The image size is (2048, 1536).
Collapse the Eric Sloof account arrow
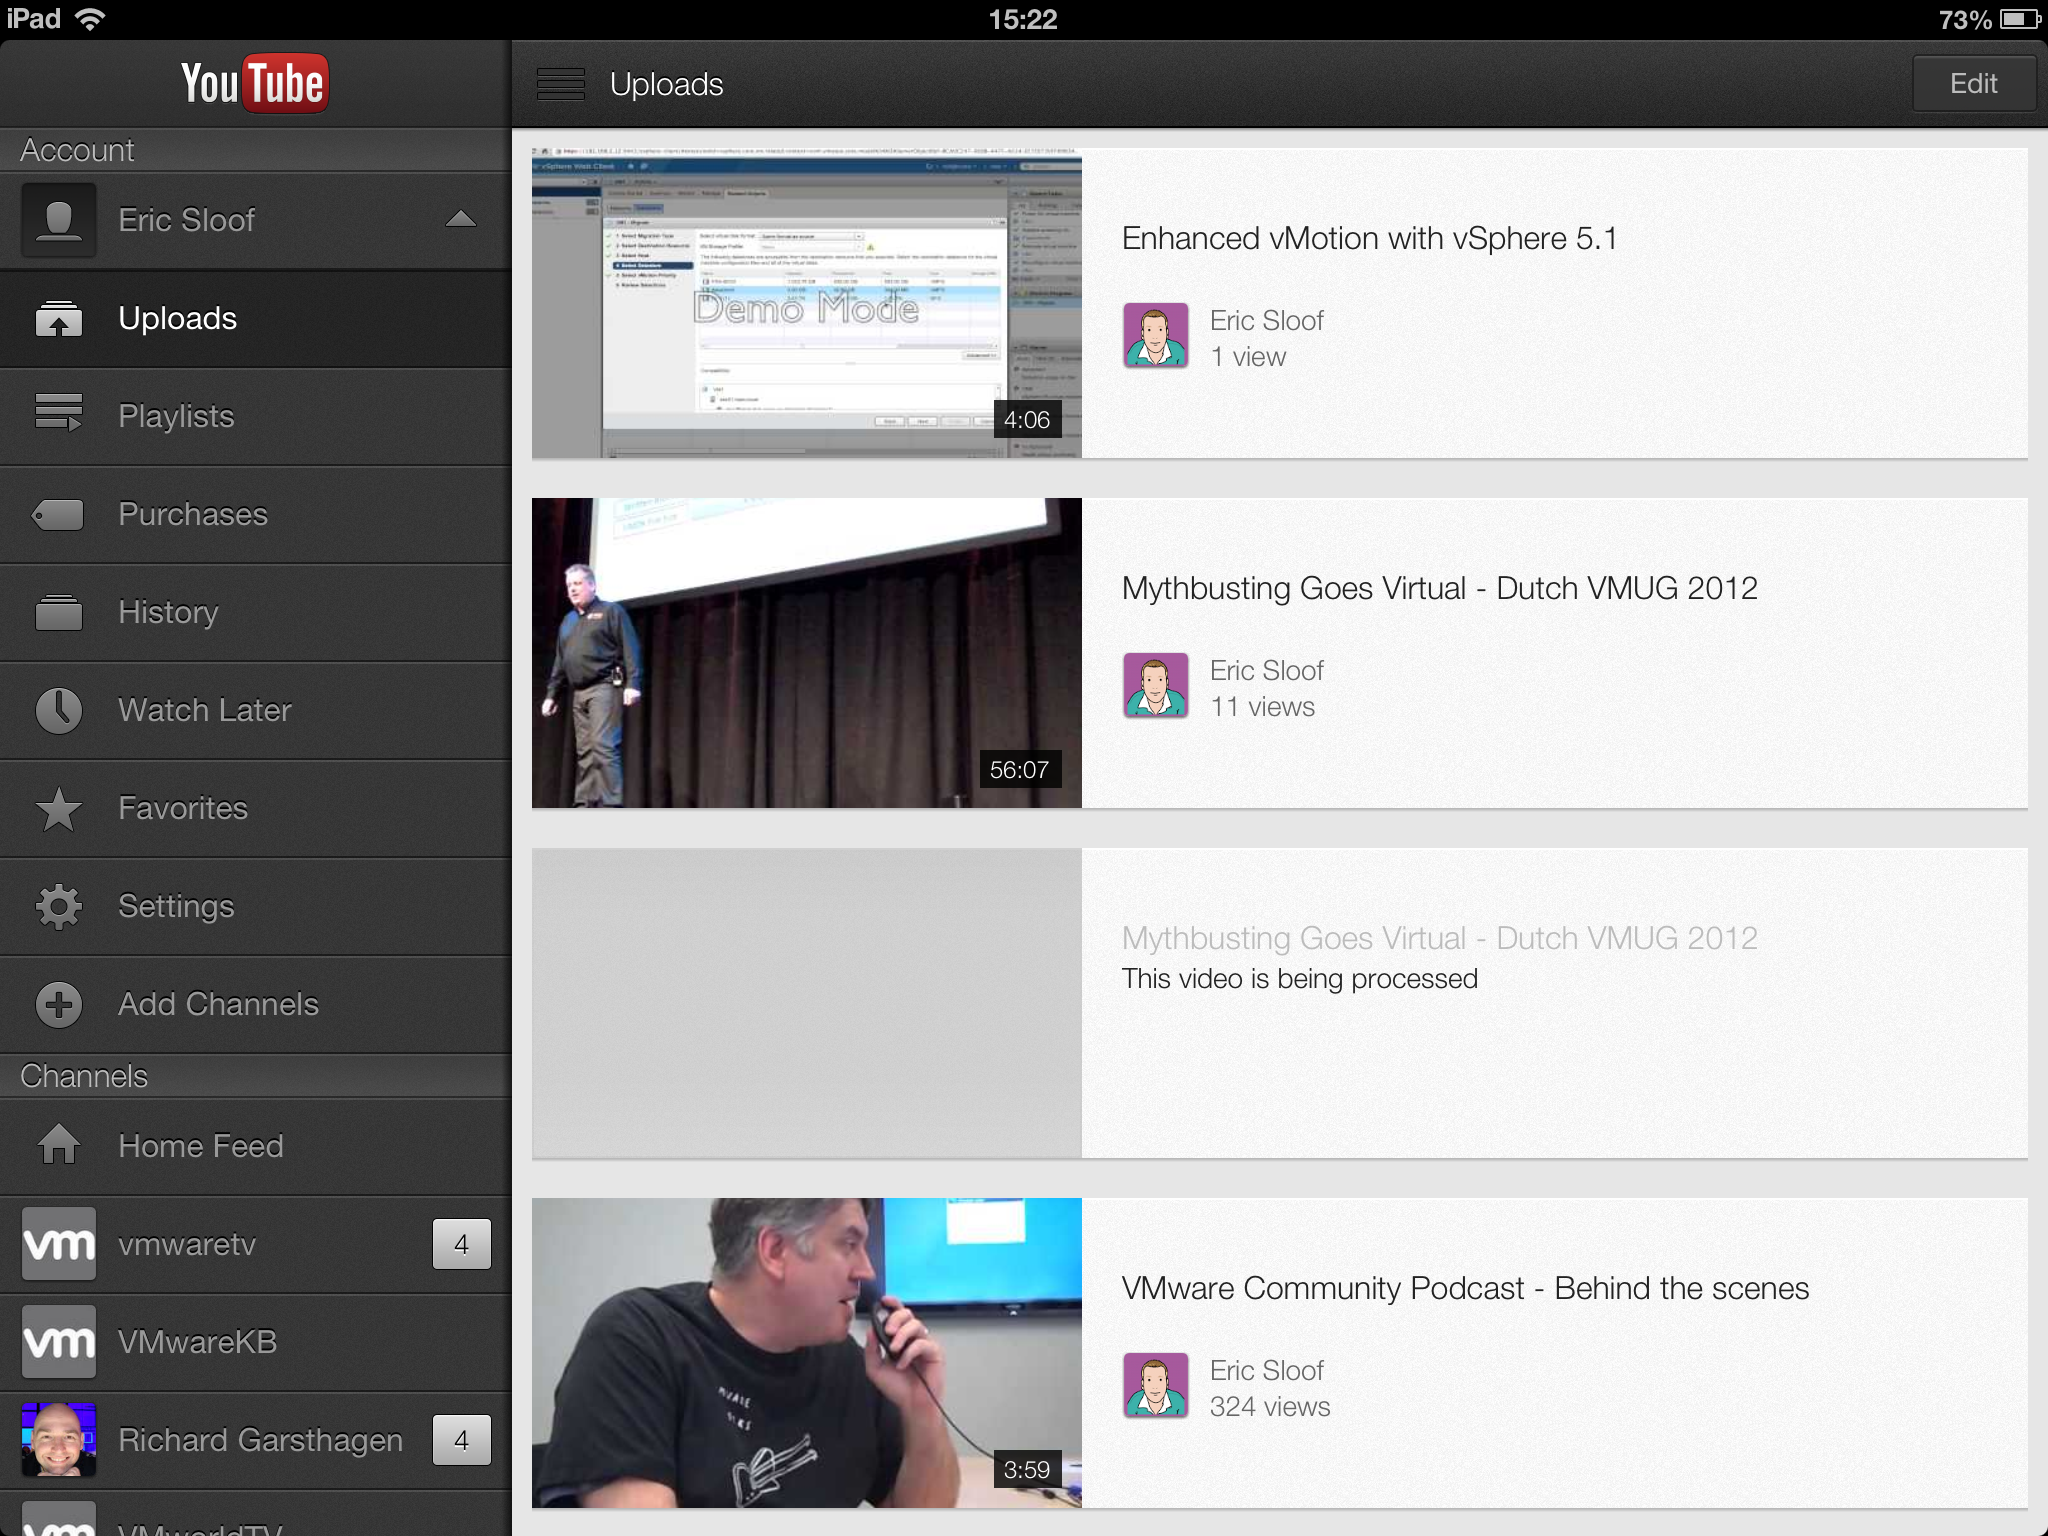coord(460,219)
